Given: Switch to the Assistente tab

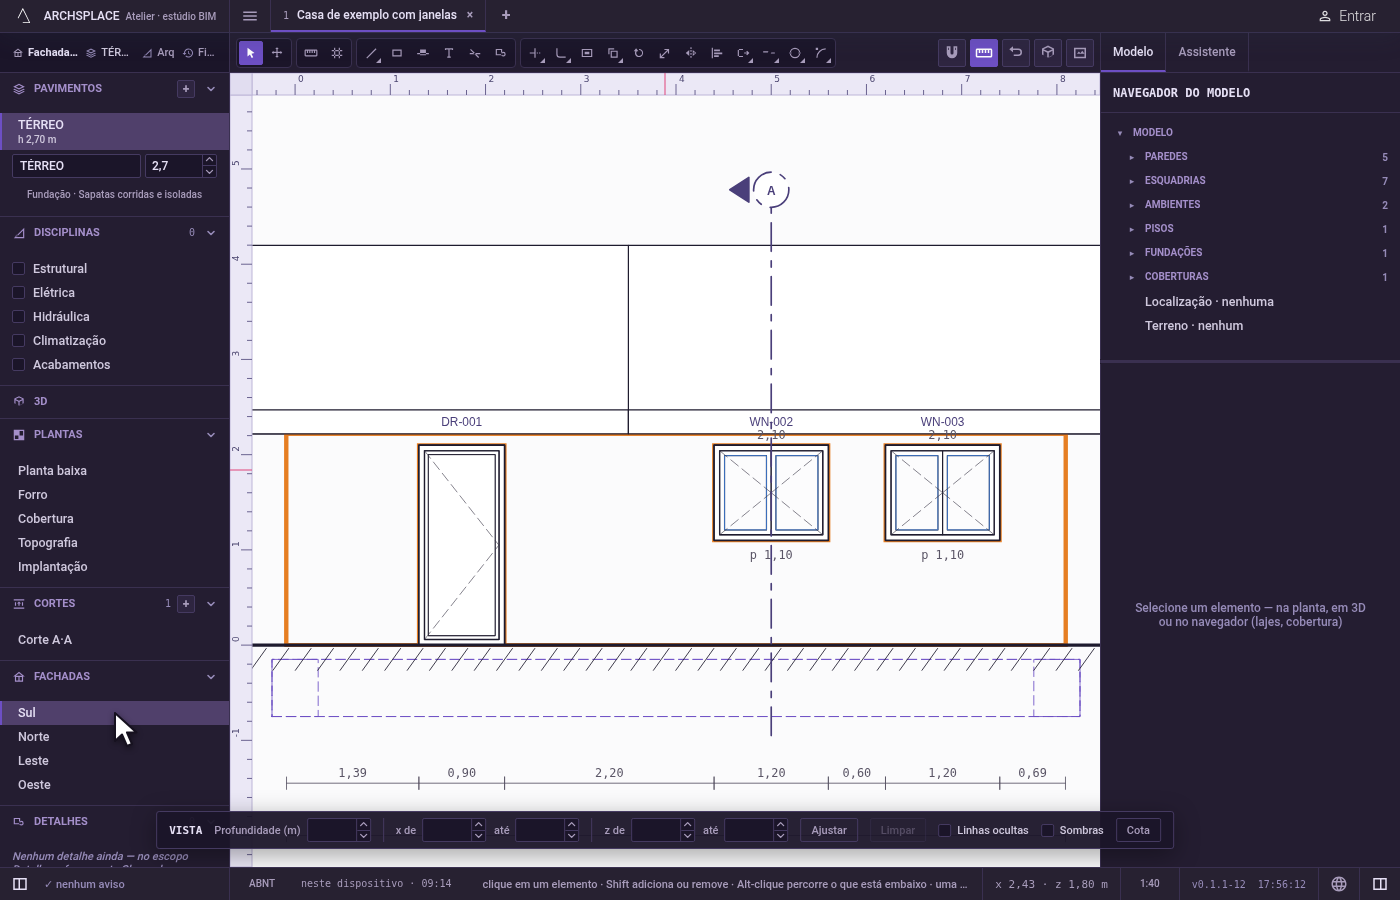Looking at the screenshot, I should click(1206, 52).
